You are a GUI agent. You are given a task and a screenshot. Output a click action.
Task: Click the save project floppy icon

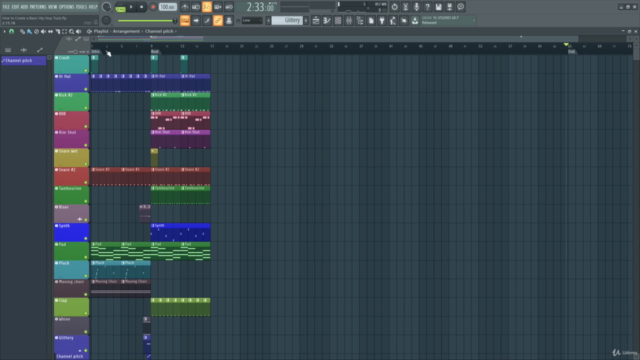coord(438,7)
